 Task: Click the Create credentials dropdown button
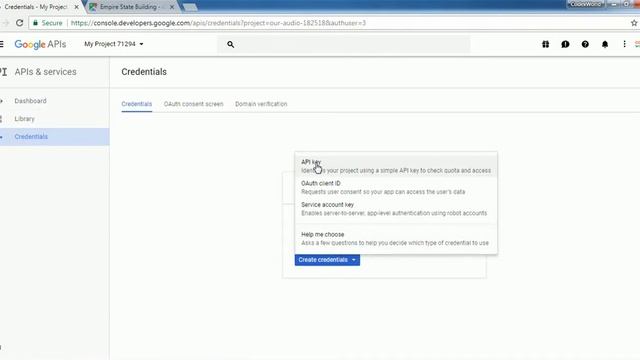pos(327,260)
